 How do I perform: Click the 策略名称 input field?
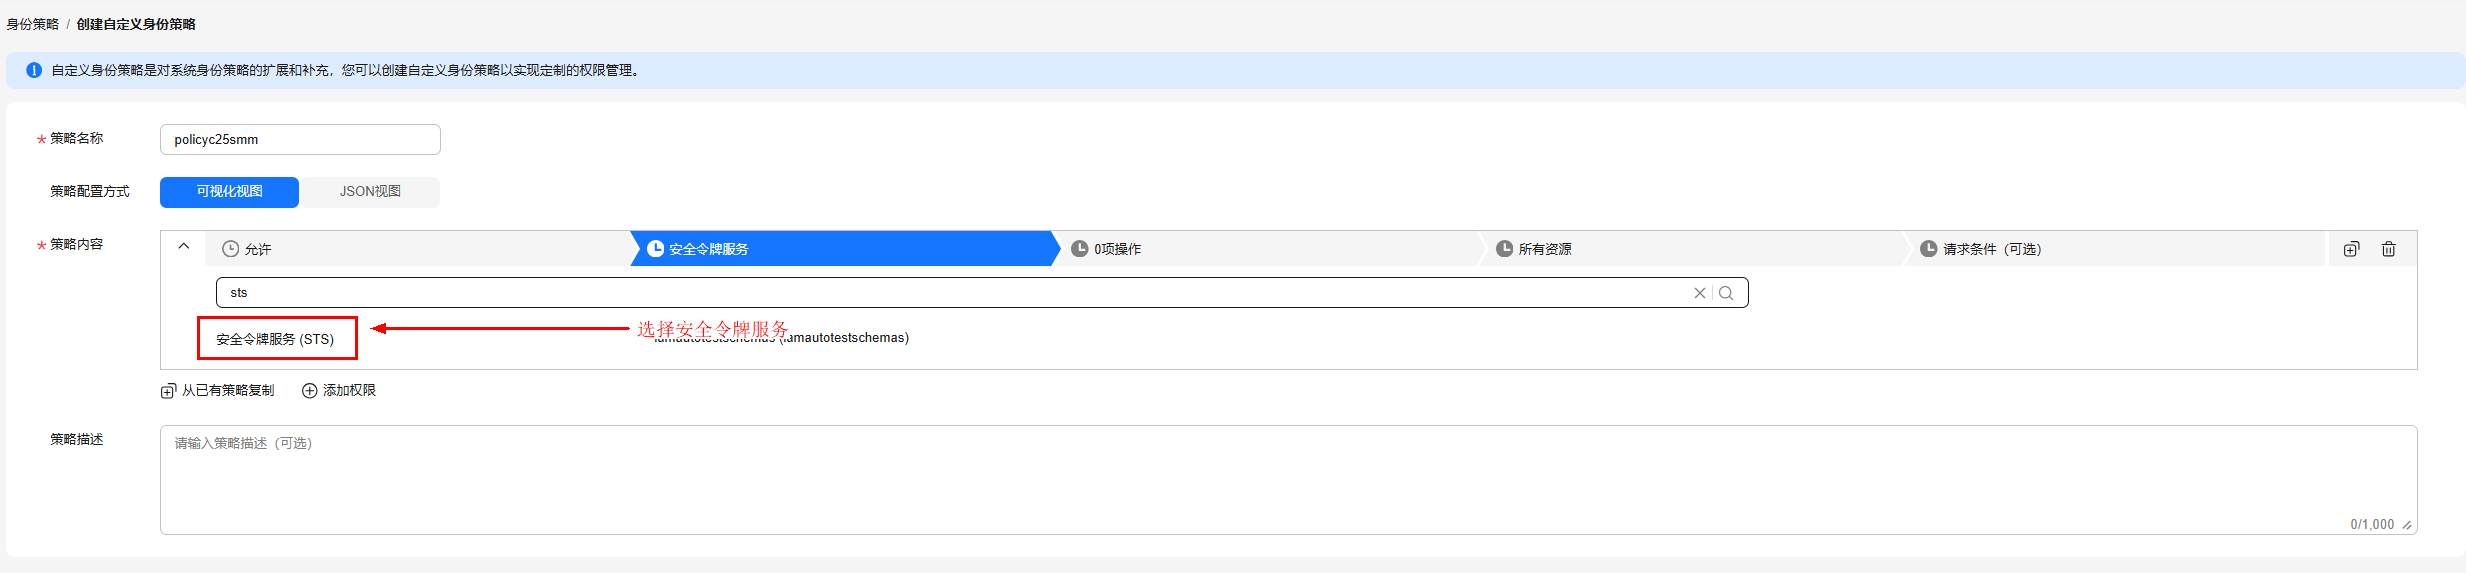(300, 140)
